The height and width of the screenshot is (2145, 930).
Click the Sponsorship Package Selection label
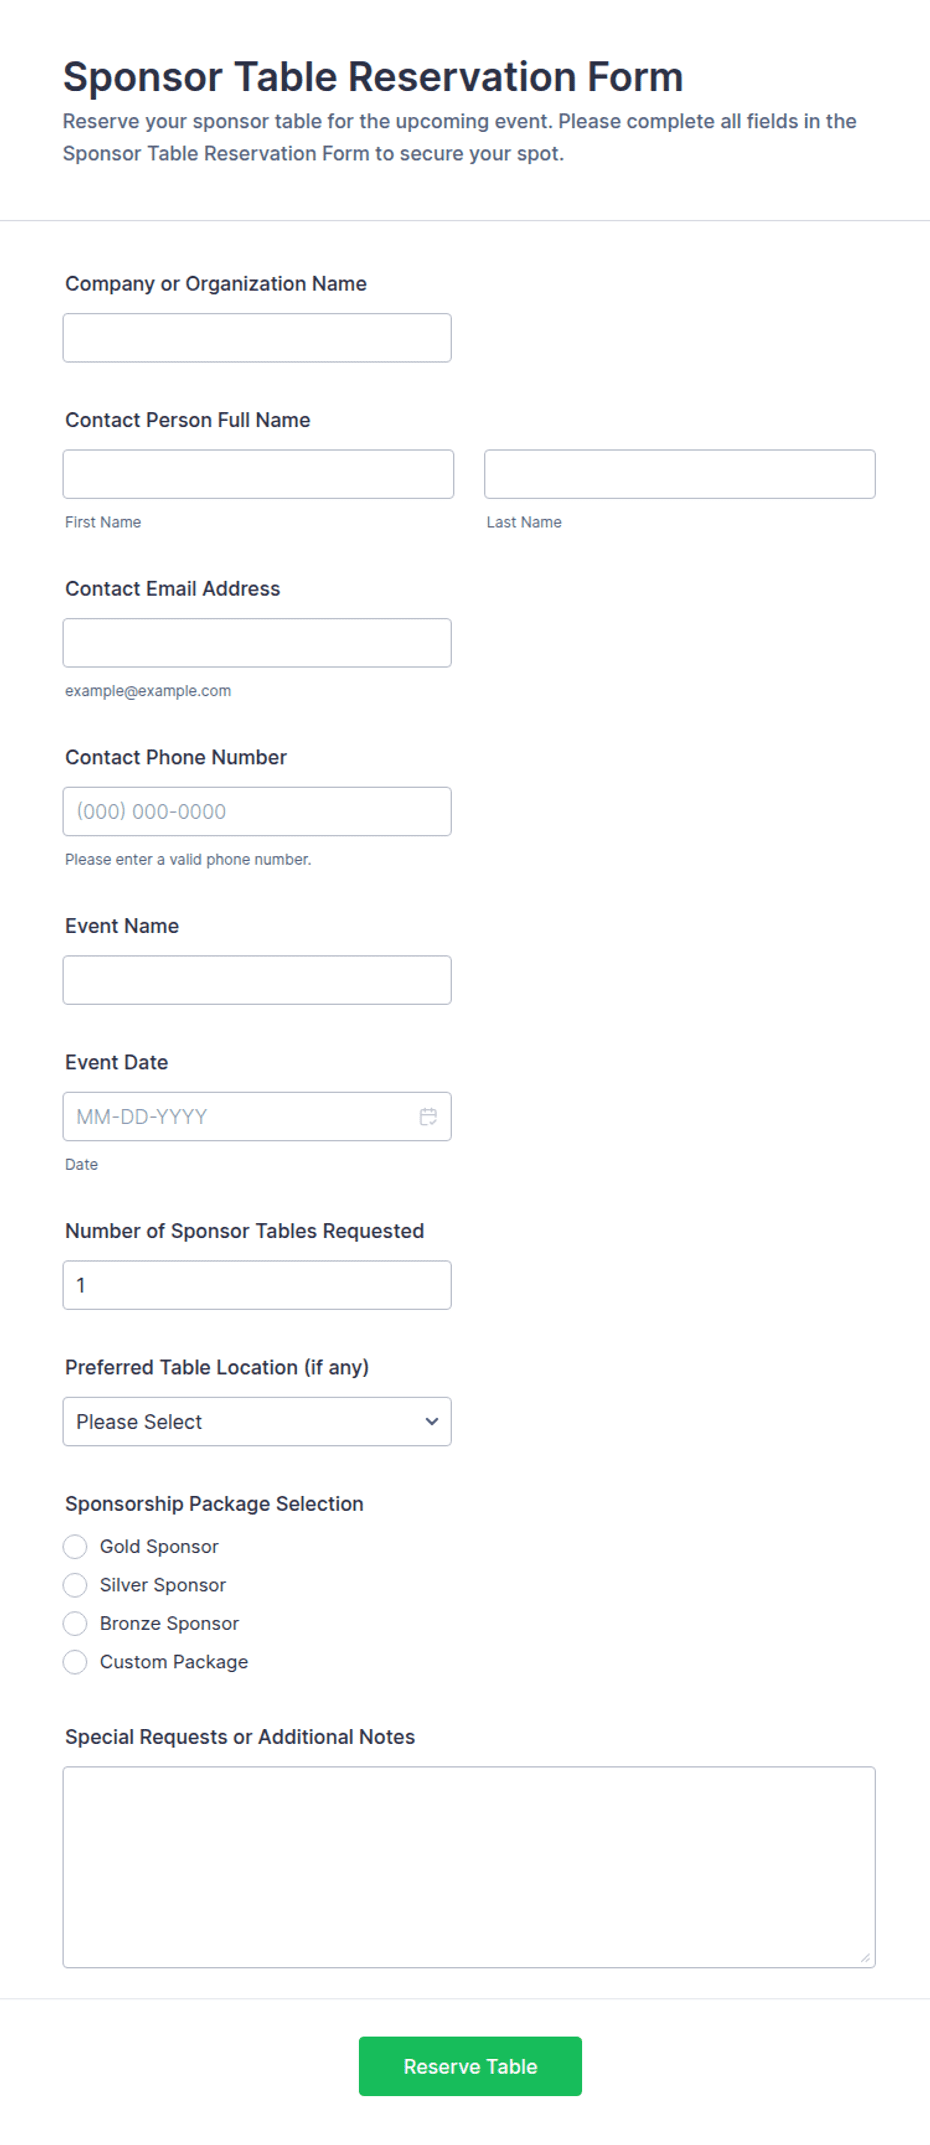click(214, 1504)
